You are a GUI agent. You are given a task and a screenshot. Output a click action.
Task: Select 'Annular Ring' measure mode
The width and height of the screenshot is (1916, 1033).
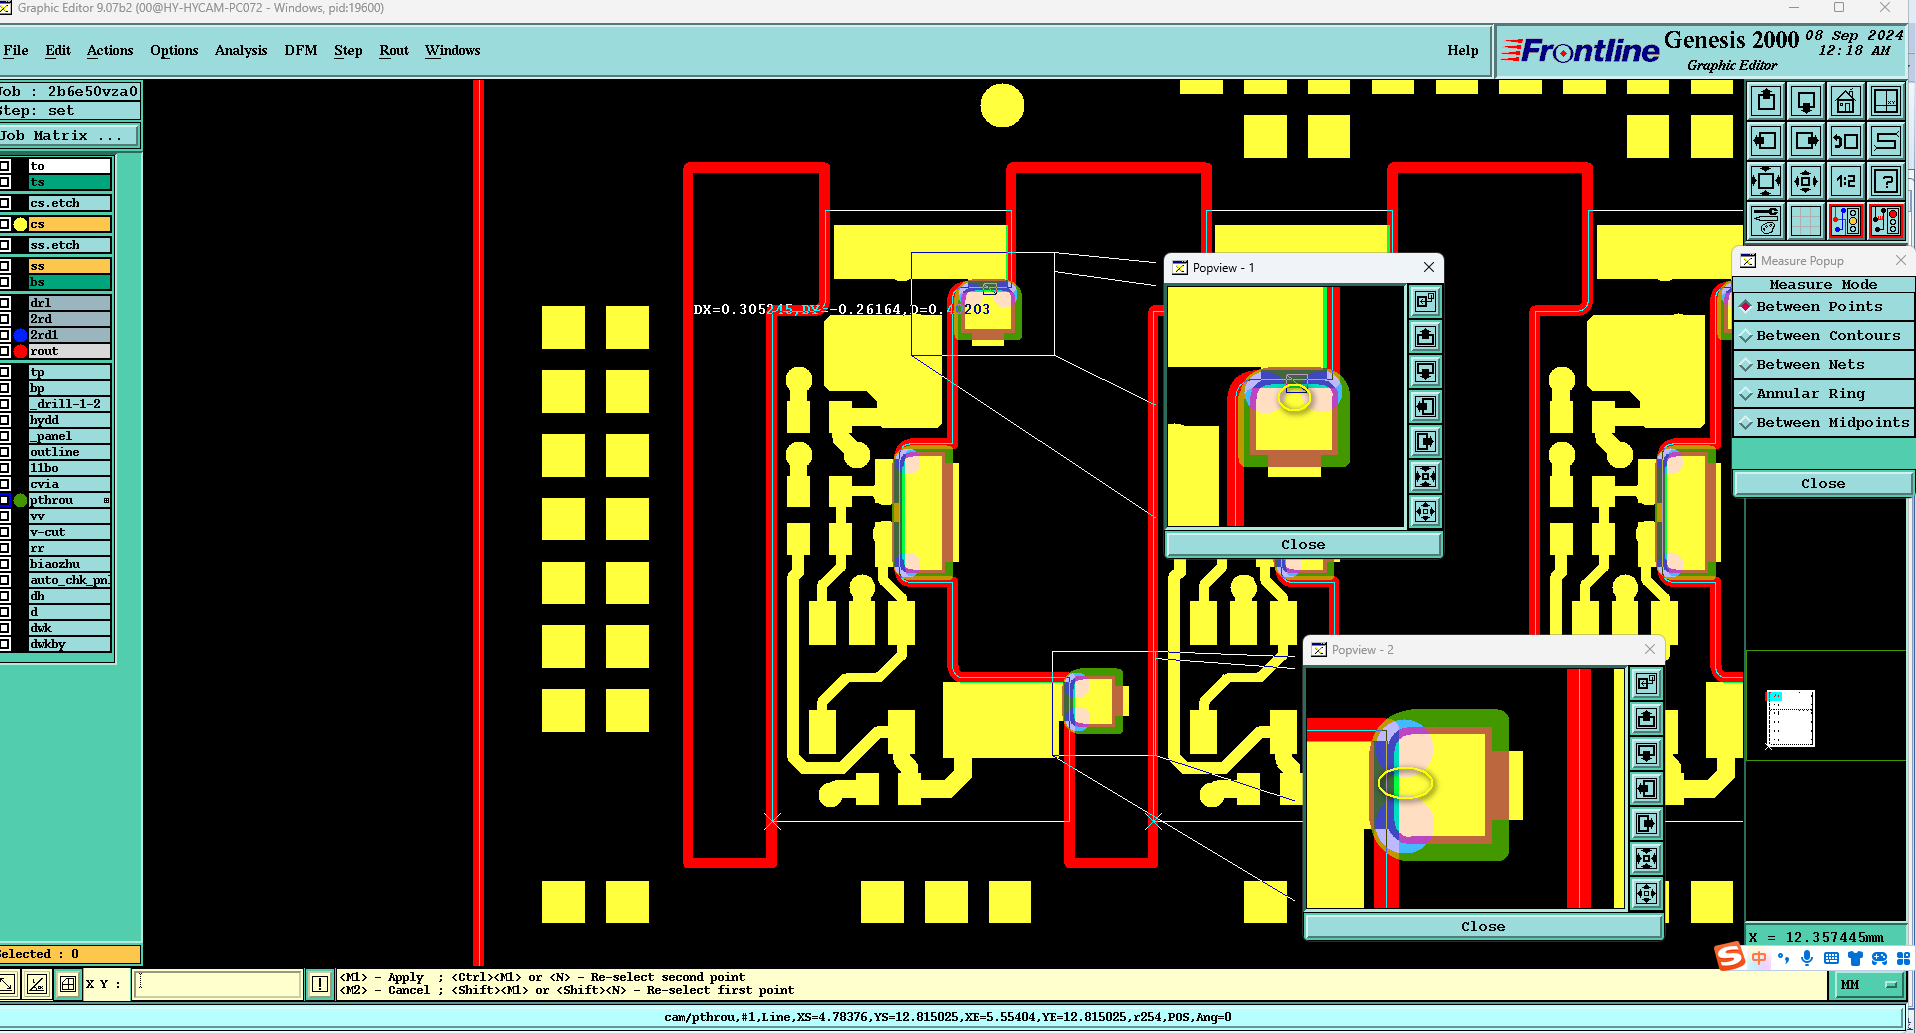1823,394
